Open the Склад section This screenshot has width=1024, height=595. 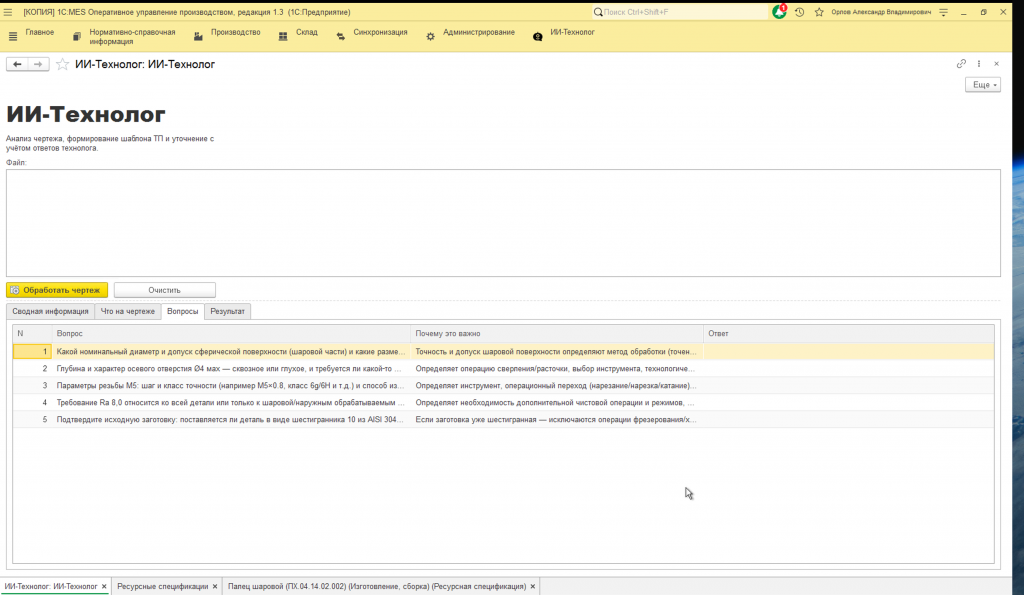[306, 32]
